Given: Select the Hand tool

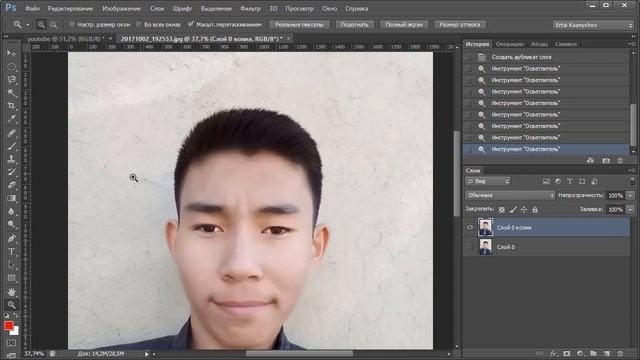Looking at the screenshot, I should click(11, 292).
